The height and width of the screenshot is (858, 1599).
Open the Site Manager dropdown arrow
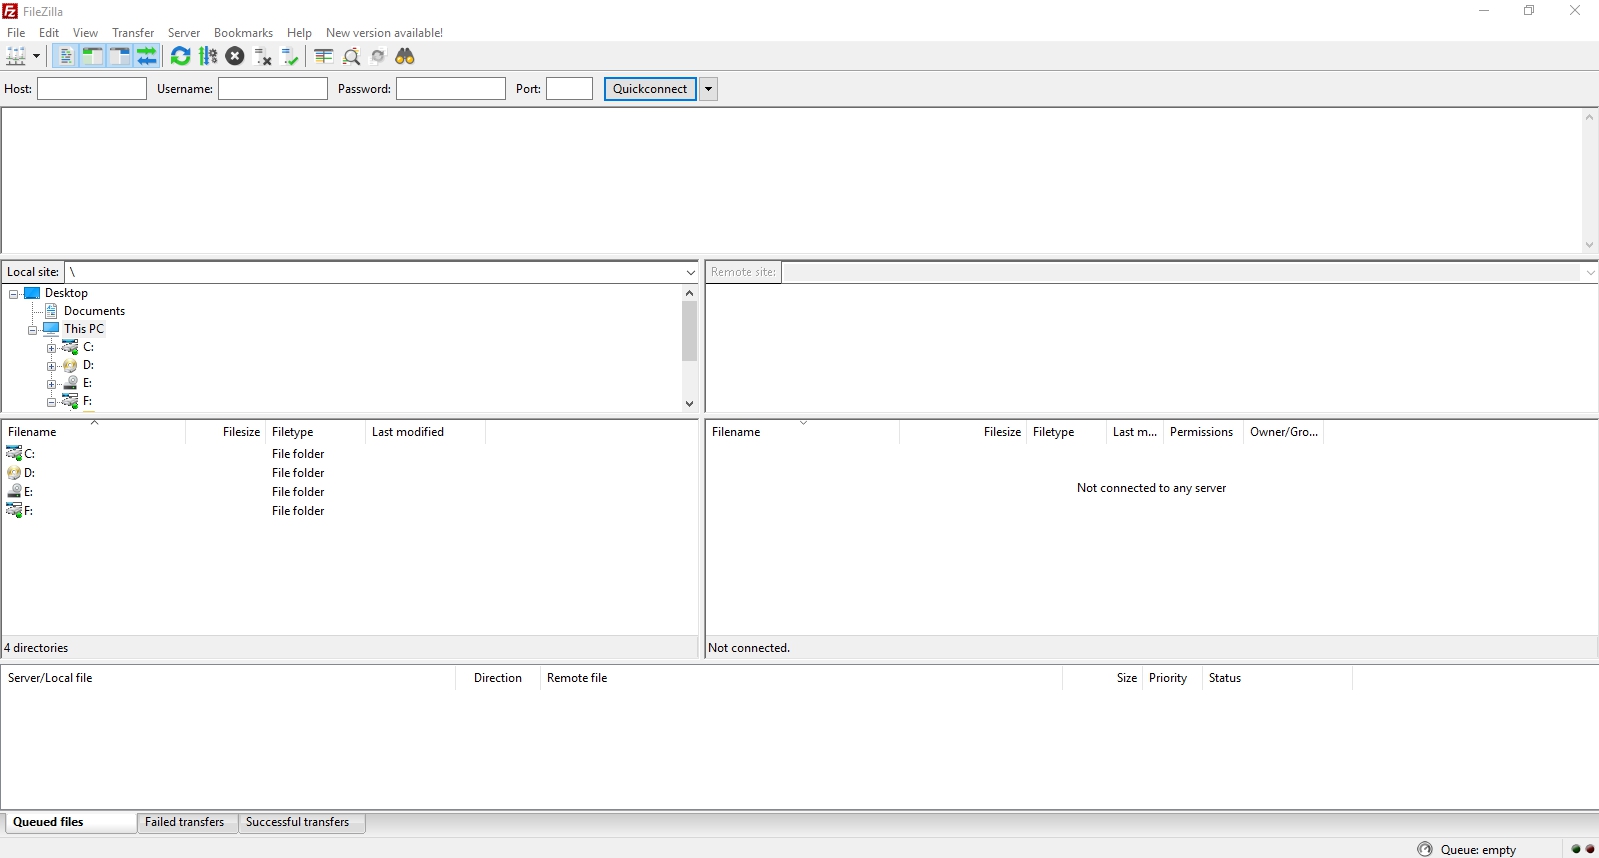[37, 56]
